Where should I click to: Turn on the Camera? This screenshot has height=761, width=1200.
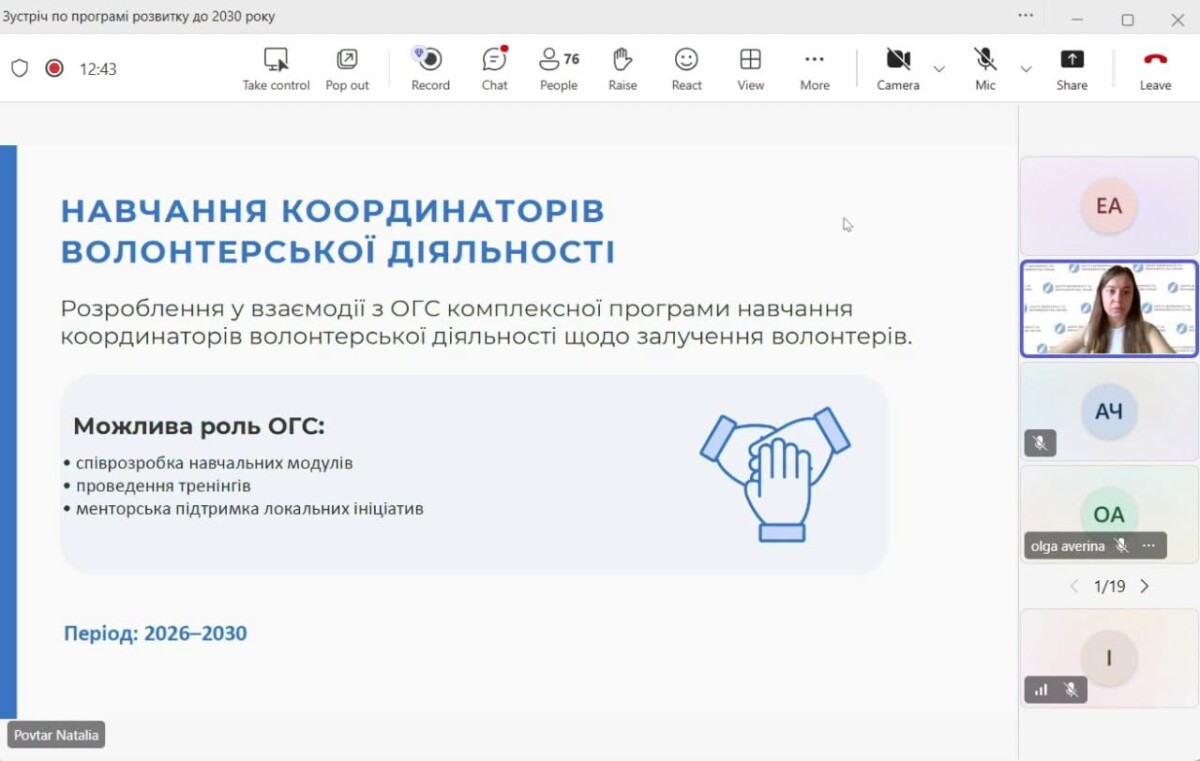pyautogui.click(x=898, y=69)
